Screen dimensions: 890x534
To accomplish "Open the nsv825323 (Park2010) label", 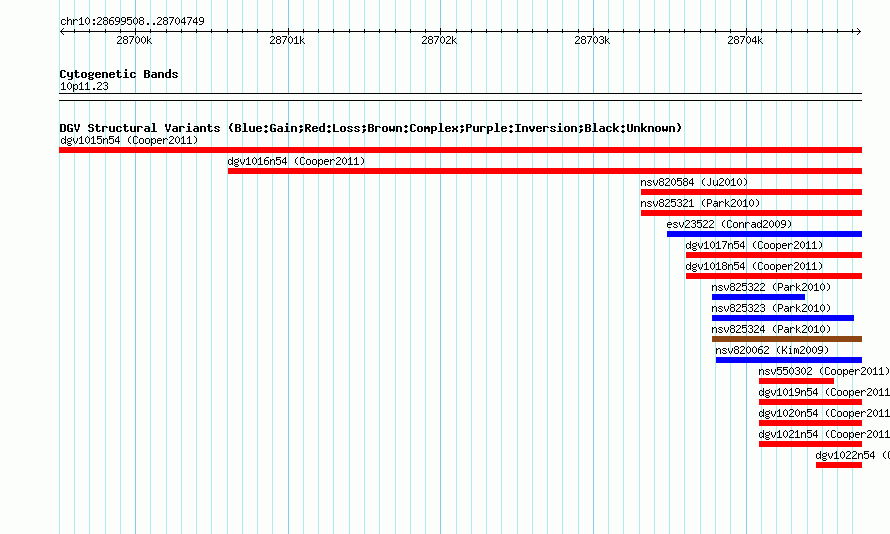I will point(771,308).
